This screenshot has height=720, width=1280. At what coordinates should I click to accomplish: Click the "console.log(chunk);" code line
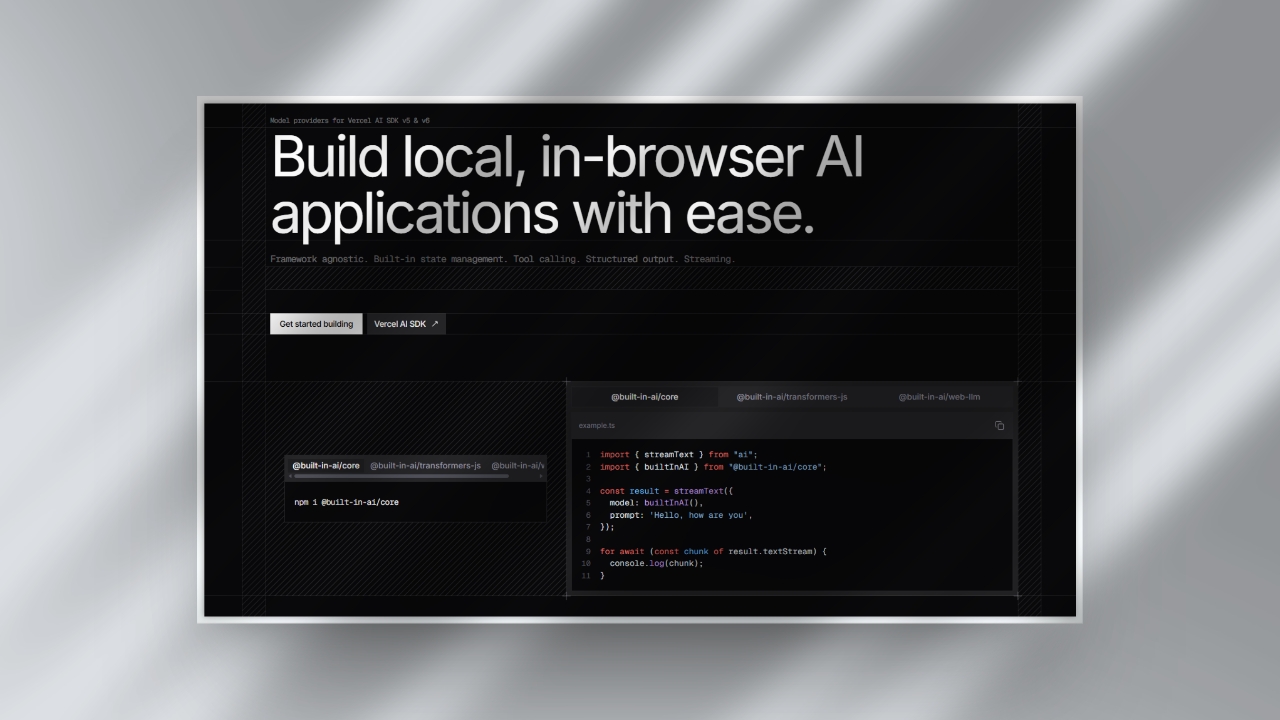click(x=657, y=563)
